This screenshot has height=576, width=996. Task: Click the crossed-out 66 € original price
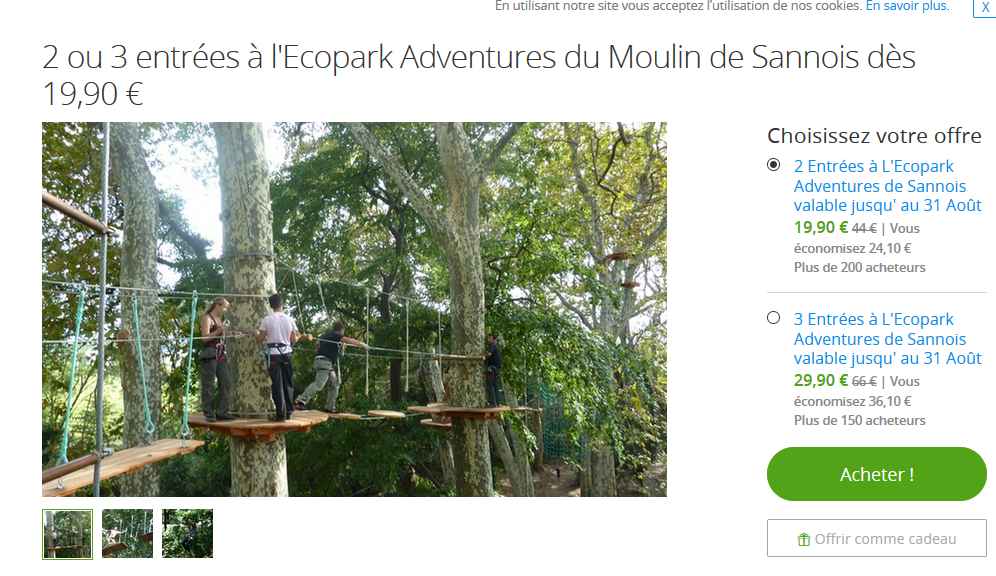pos(864,381)
